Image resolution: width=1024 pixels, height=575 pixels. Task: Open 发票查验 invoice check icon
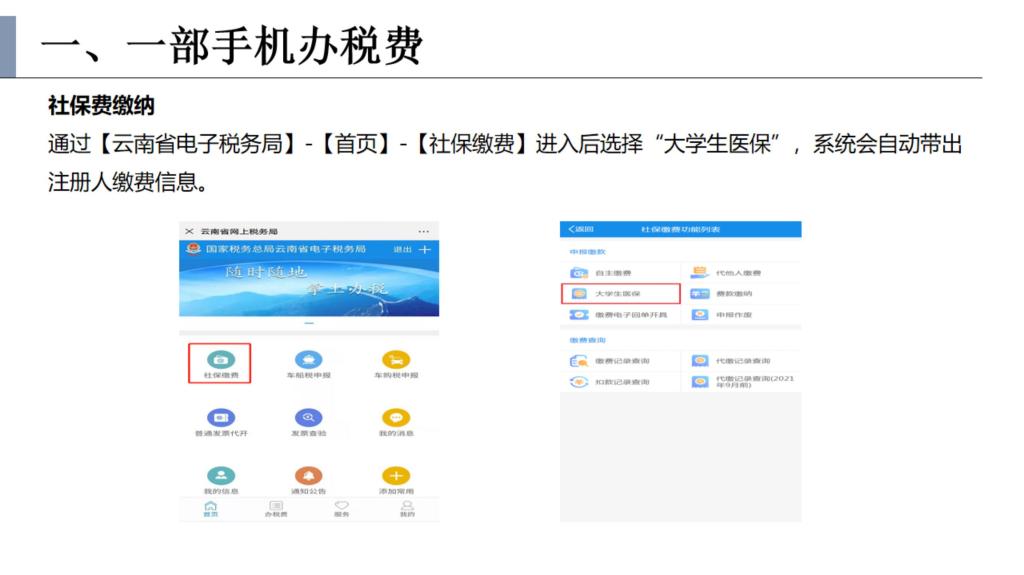coord(309,417)
